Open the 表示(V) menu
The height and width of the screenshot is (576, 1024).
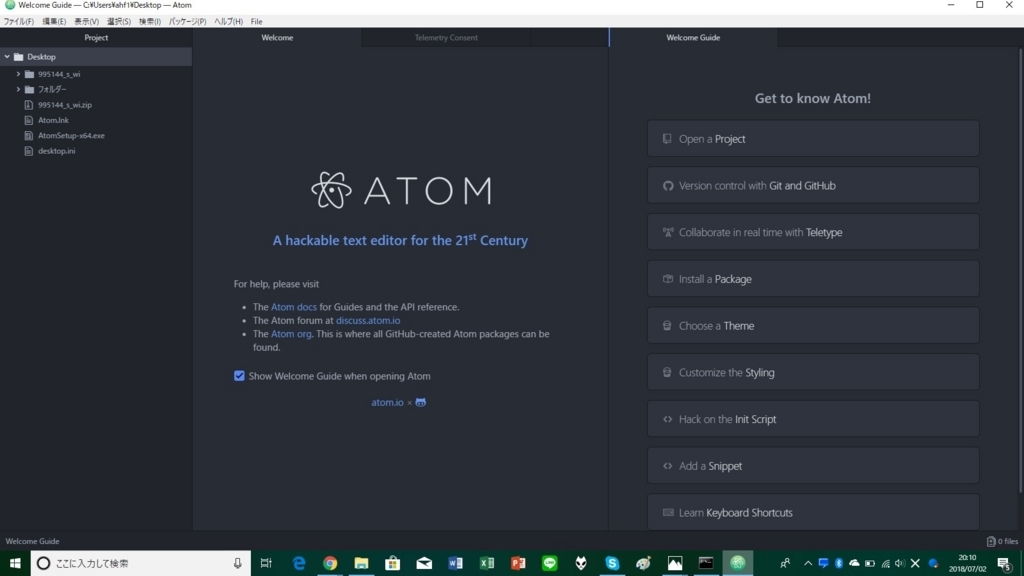coord(86,22)
